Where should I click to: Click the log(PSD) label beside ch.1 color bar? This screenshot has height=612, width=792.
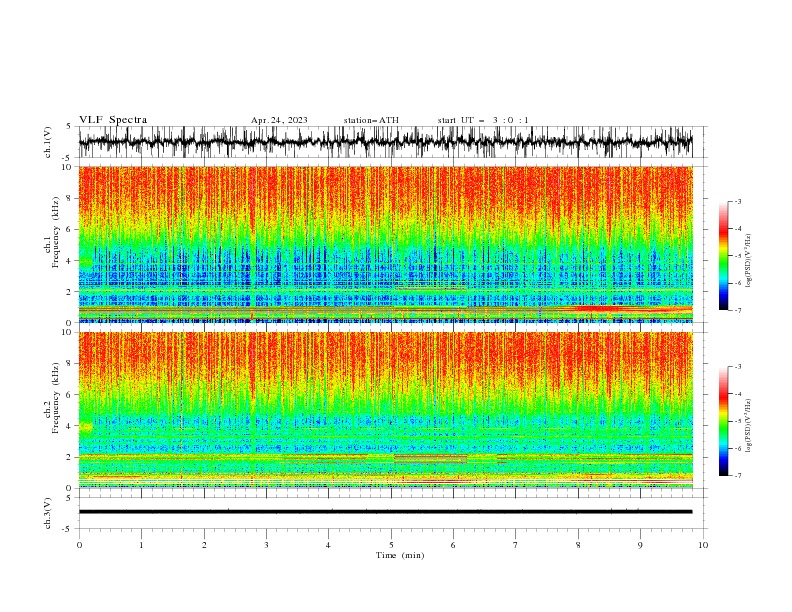748,261
